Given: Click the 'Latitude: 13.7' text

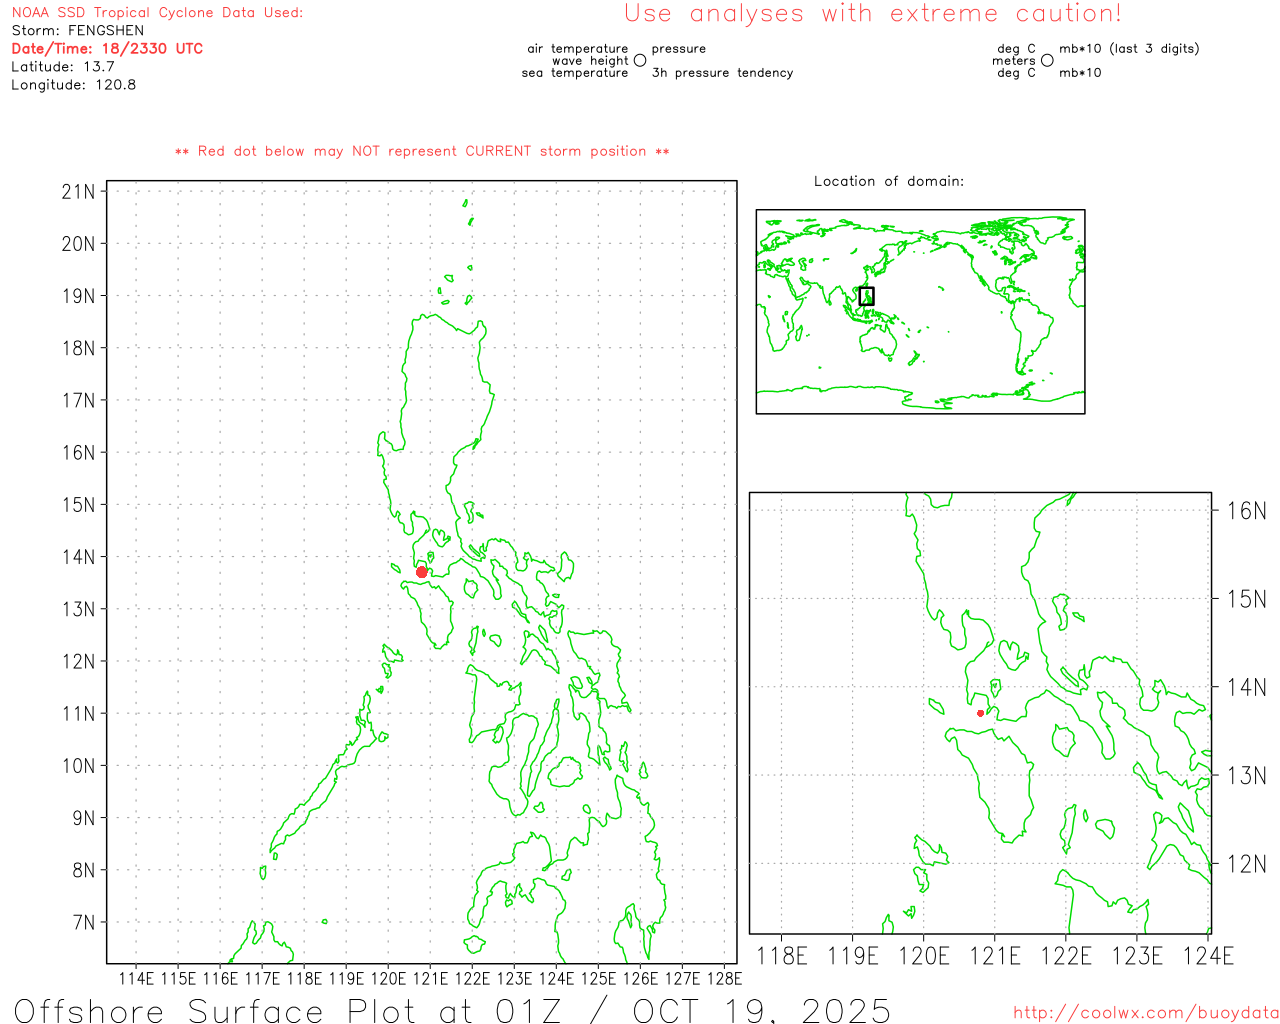Looking at the screenshot, I should 63,67.
